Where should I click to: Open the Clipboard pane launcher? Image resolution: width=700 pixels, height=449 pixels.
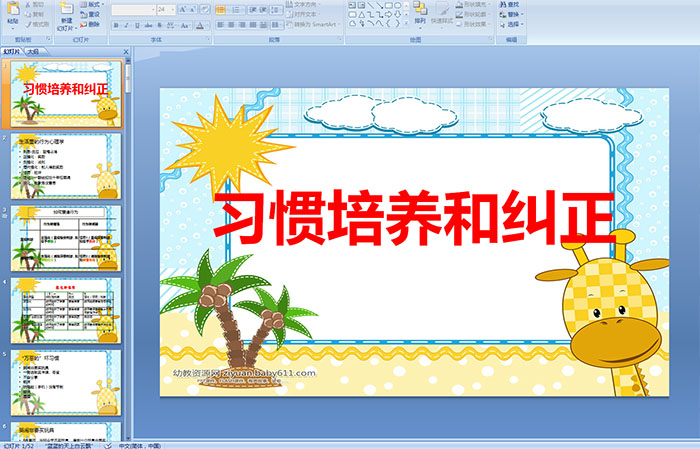[x=49, y=39]
